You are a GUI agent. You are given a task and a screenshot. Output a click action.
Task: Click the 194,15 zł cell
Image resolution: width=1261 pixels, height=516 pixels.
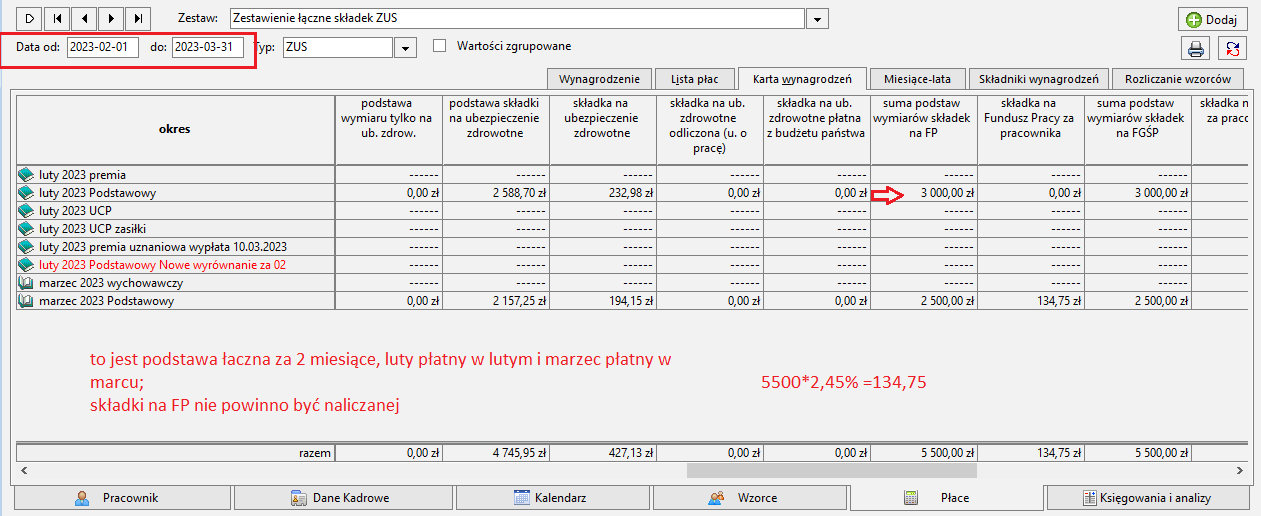[603, 301]
